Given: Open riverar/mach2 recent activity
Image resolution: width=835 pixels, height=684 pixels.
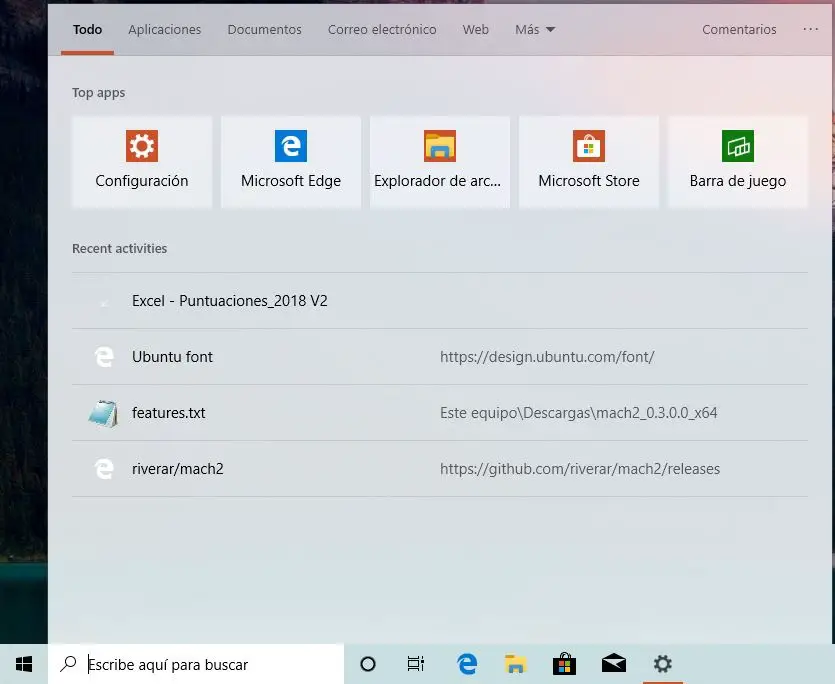Looking at the screenshot, I should click(x=440, y=469).
